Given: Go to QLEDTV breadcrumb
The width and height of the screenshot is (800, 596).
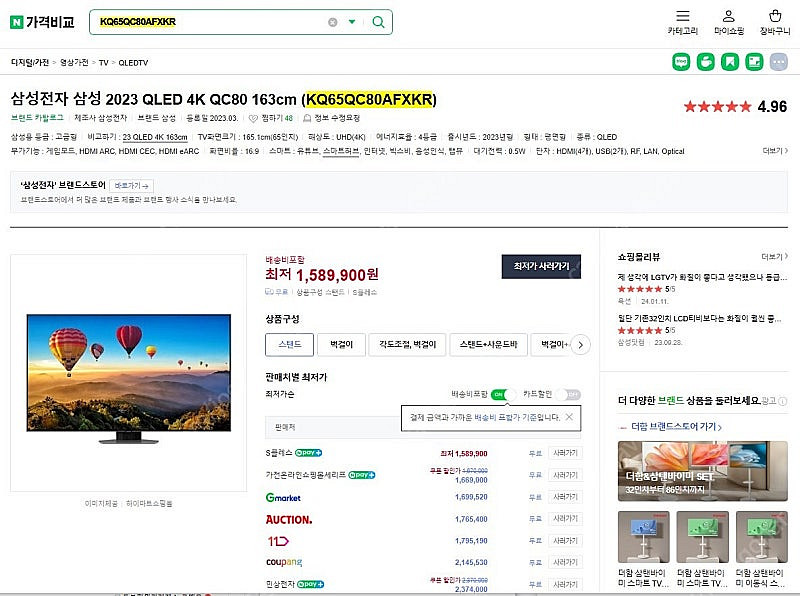Looking at the screenshot, I should click(133, 62).
